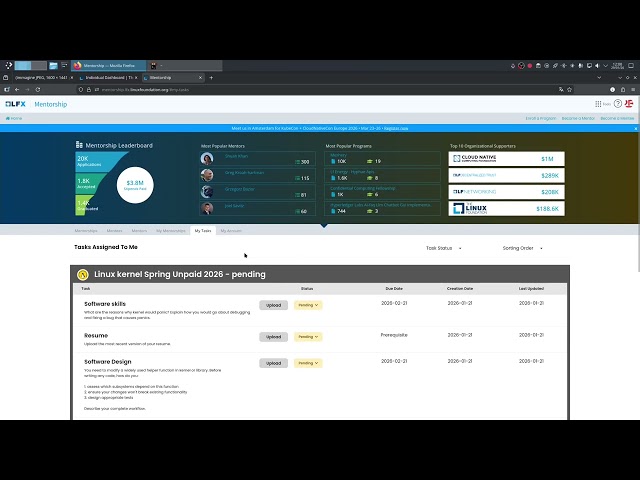Open the Firefox extensions icon in the toolbar
Viewport: 640px width, 480px height.
pyautogui.click(x=623, y=89)
